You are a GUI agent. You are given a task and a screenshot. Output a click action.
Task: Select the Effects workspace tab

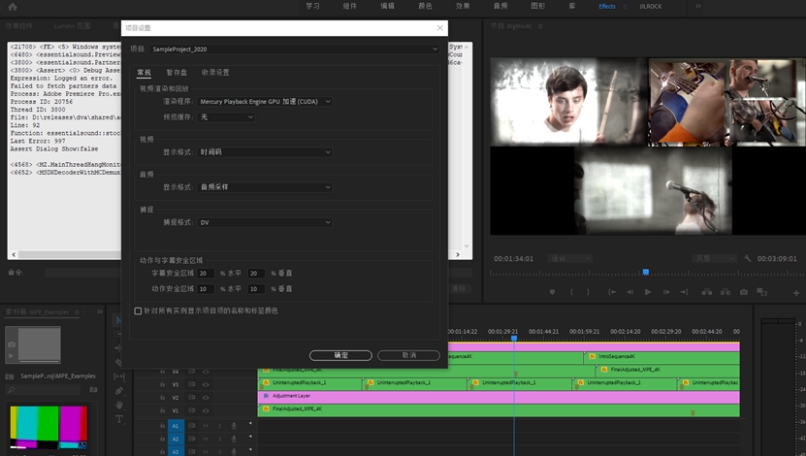[x=607, y=6]
